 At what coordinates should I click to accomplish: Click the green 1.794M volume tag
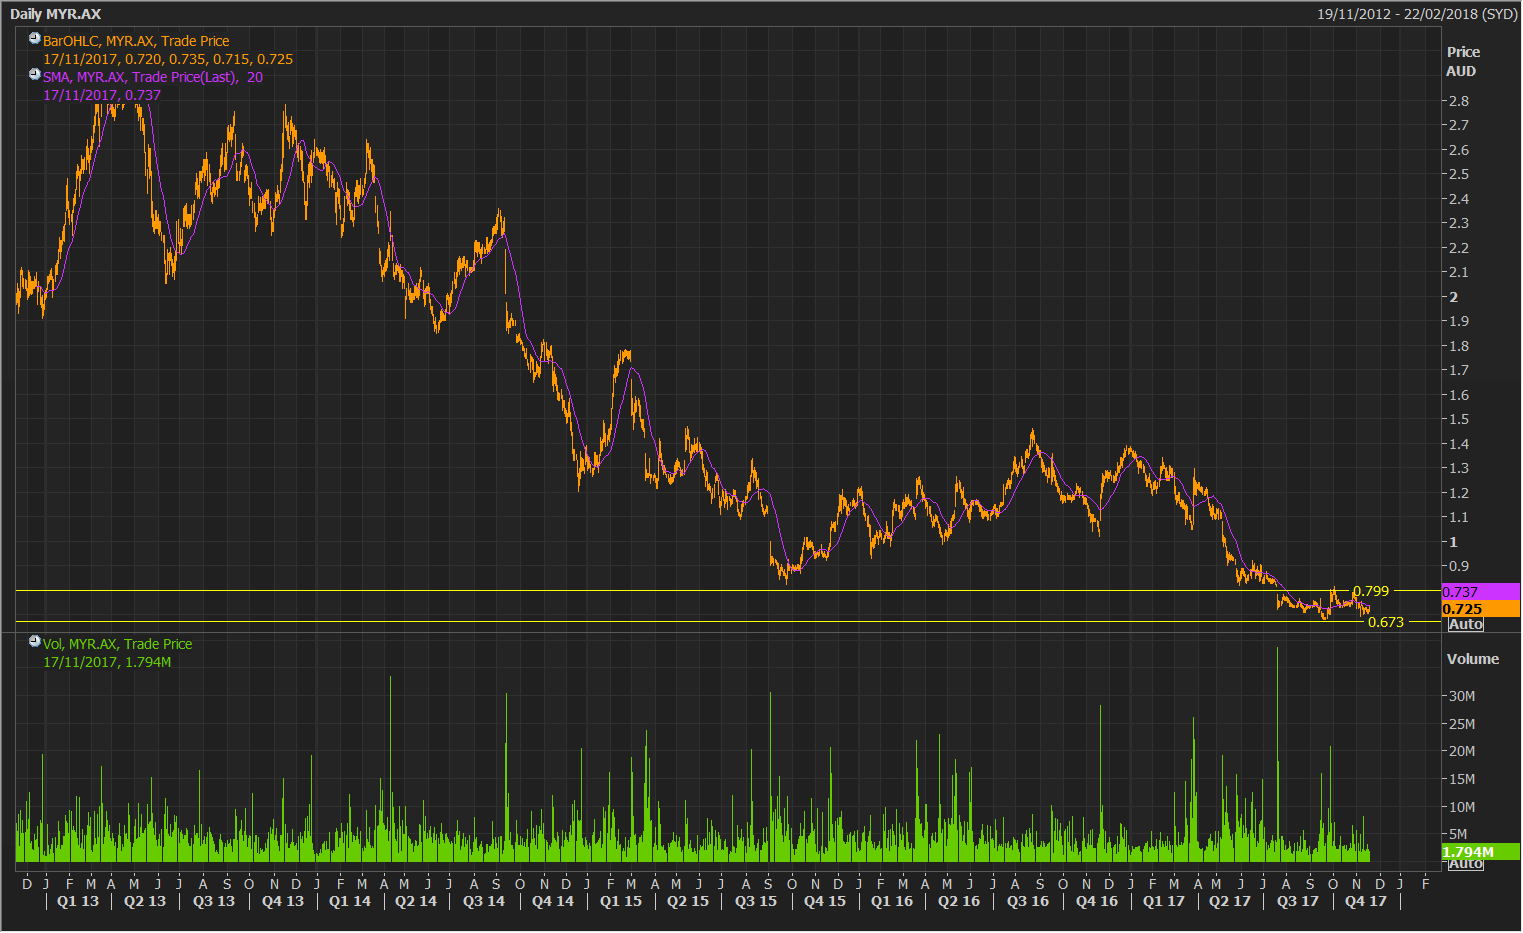click(x=1480, y=852)
